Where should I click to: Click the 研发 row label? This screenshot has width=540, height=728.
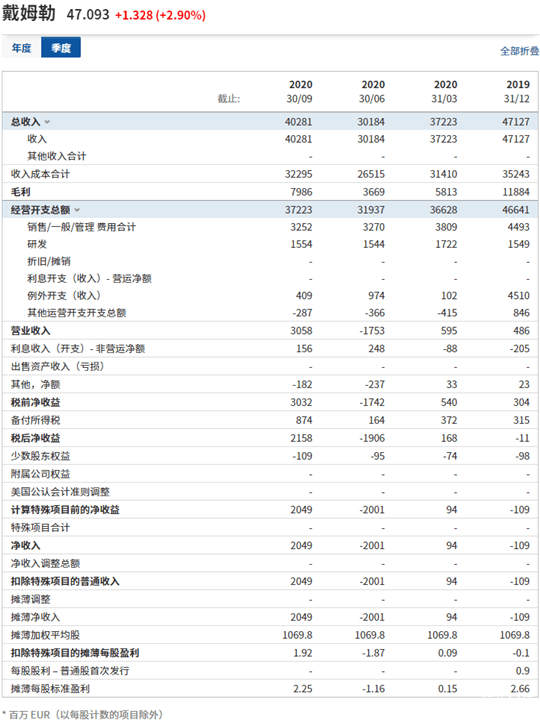pyautogui.click(x=37, y=244)
